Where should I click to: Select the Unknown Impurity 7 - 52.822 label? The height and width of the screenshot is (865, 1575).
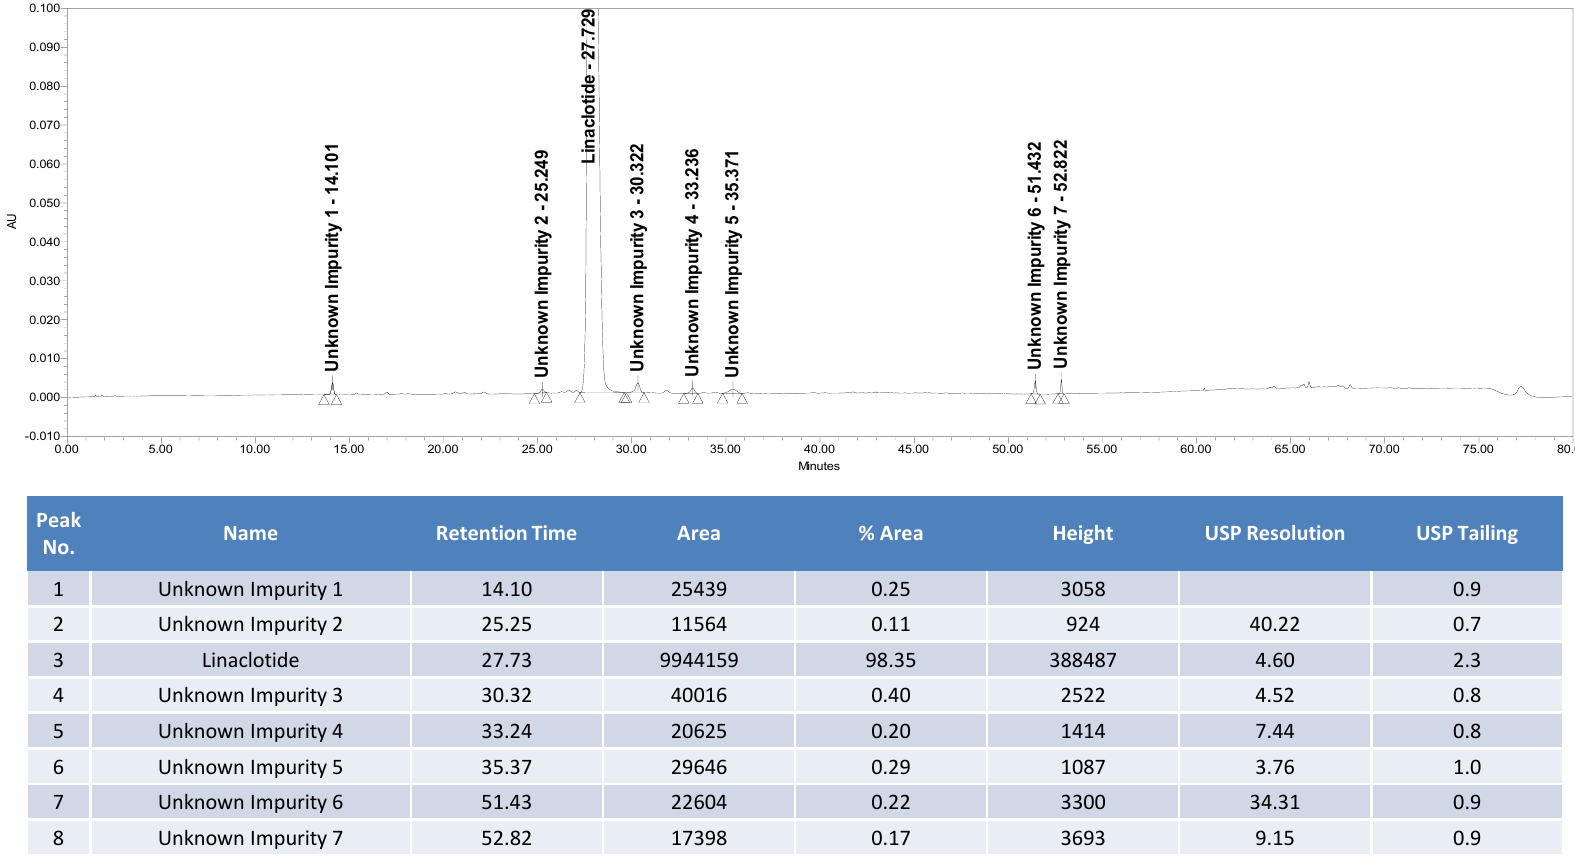1061,254
